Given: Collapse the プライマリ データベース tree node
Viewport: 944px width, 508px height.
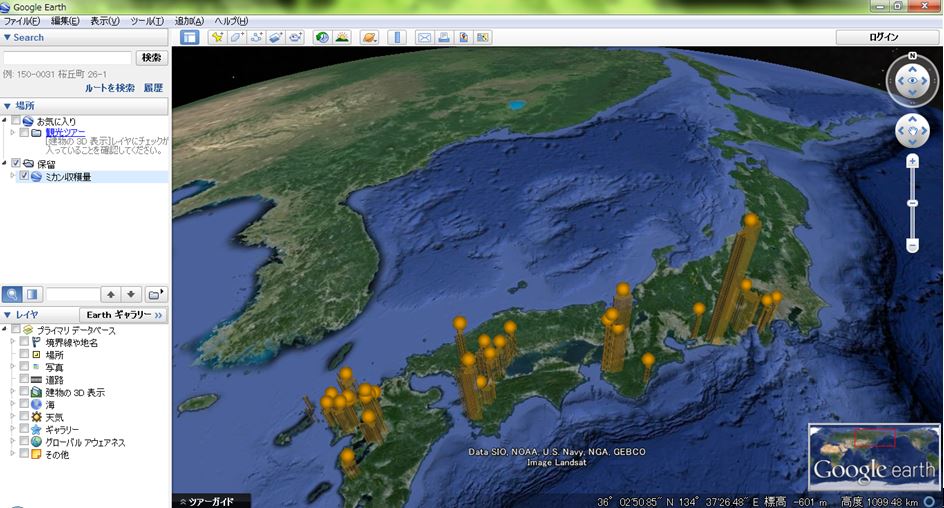Looking at the screenshot, I should [5, 329].
